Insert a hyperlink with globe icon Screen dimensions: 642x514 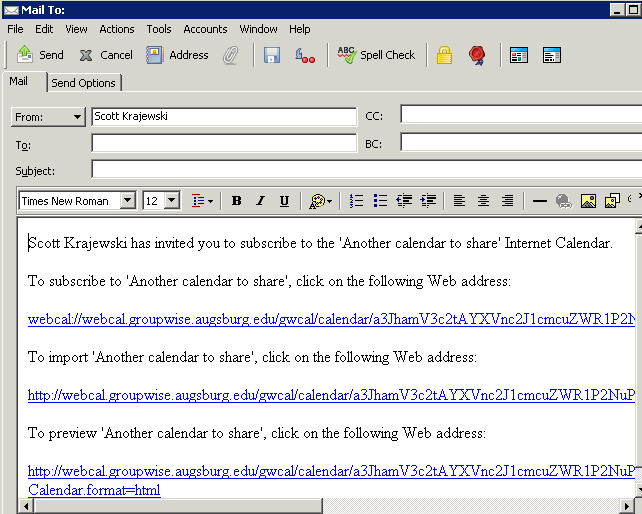564,201
